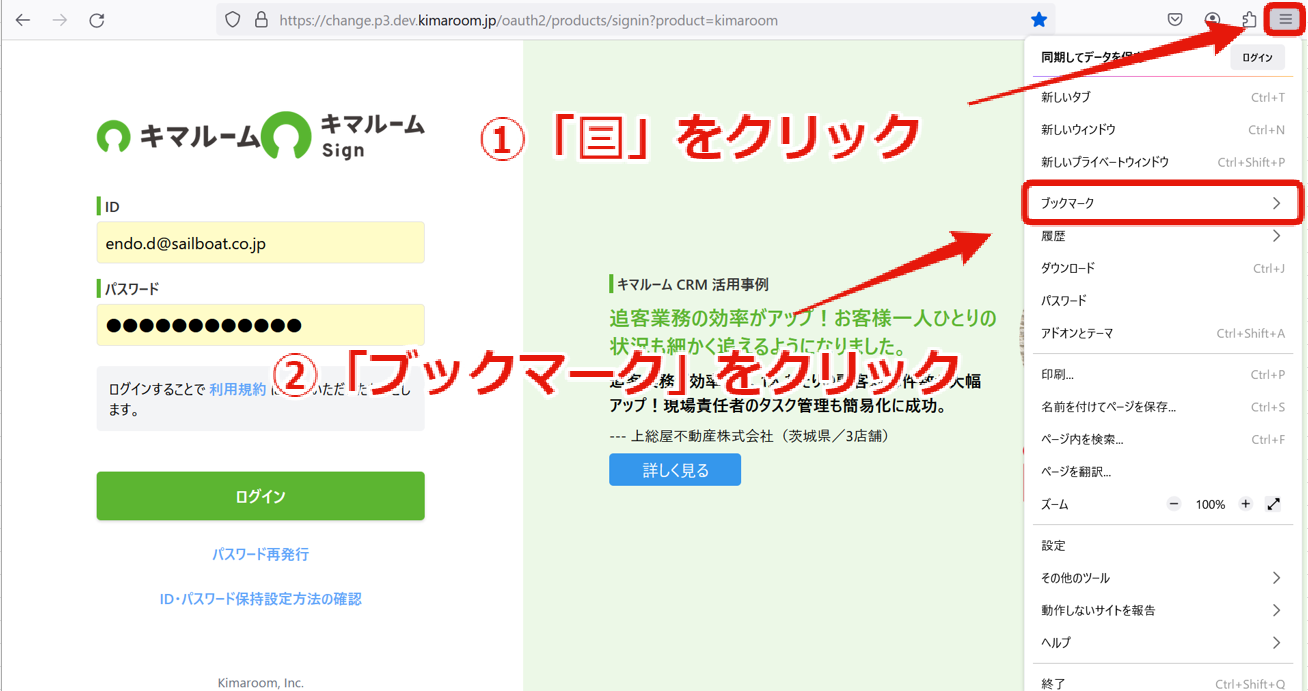Select 新しいタブ menu item
Image resolution: width=1308 pixels, height=691 pixels.
(1162, 97)
